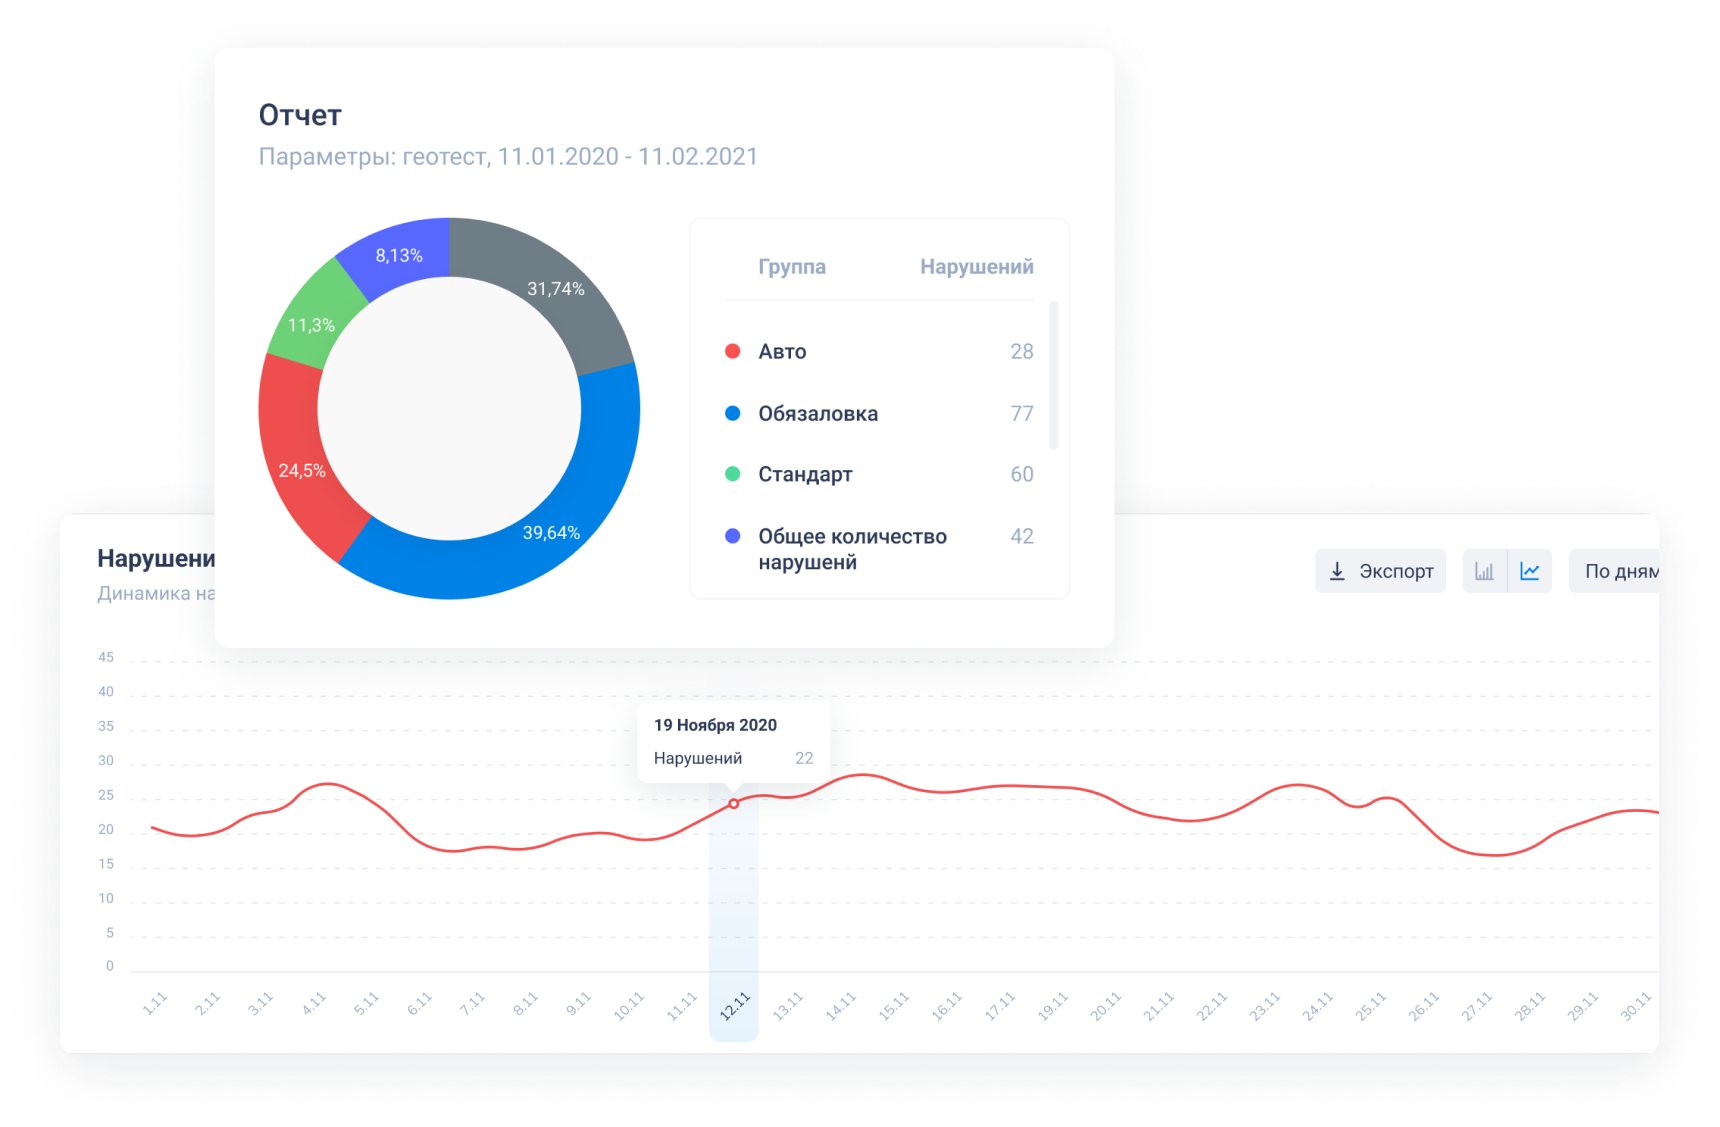Switch to line chart view icon
The width and height of the screenshot is (1720, 1127).
point(1530,571)
